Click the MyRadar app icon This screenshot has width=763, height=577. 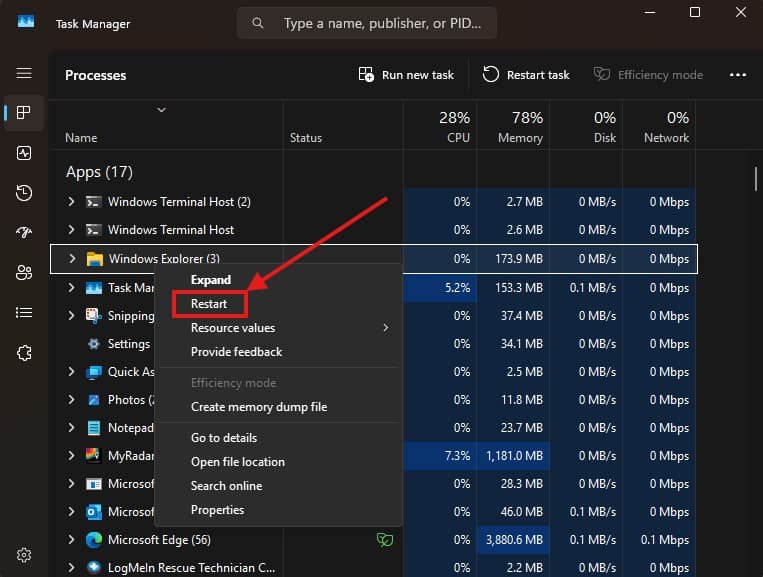[x=93, y=455]
